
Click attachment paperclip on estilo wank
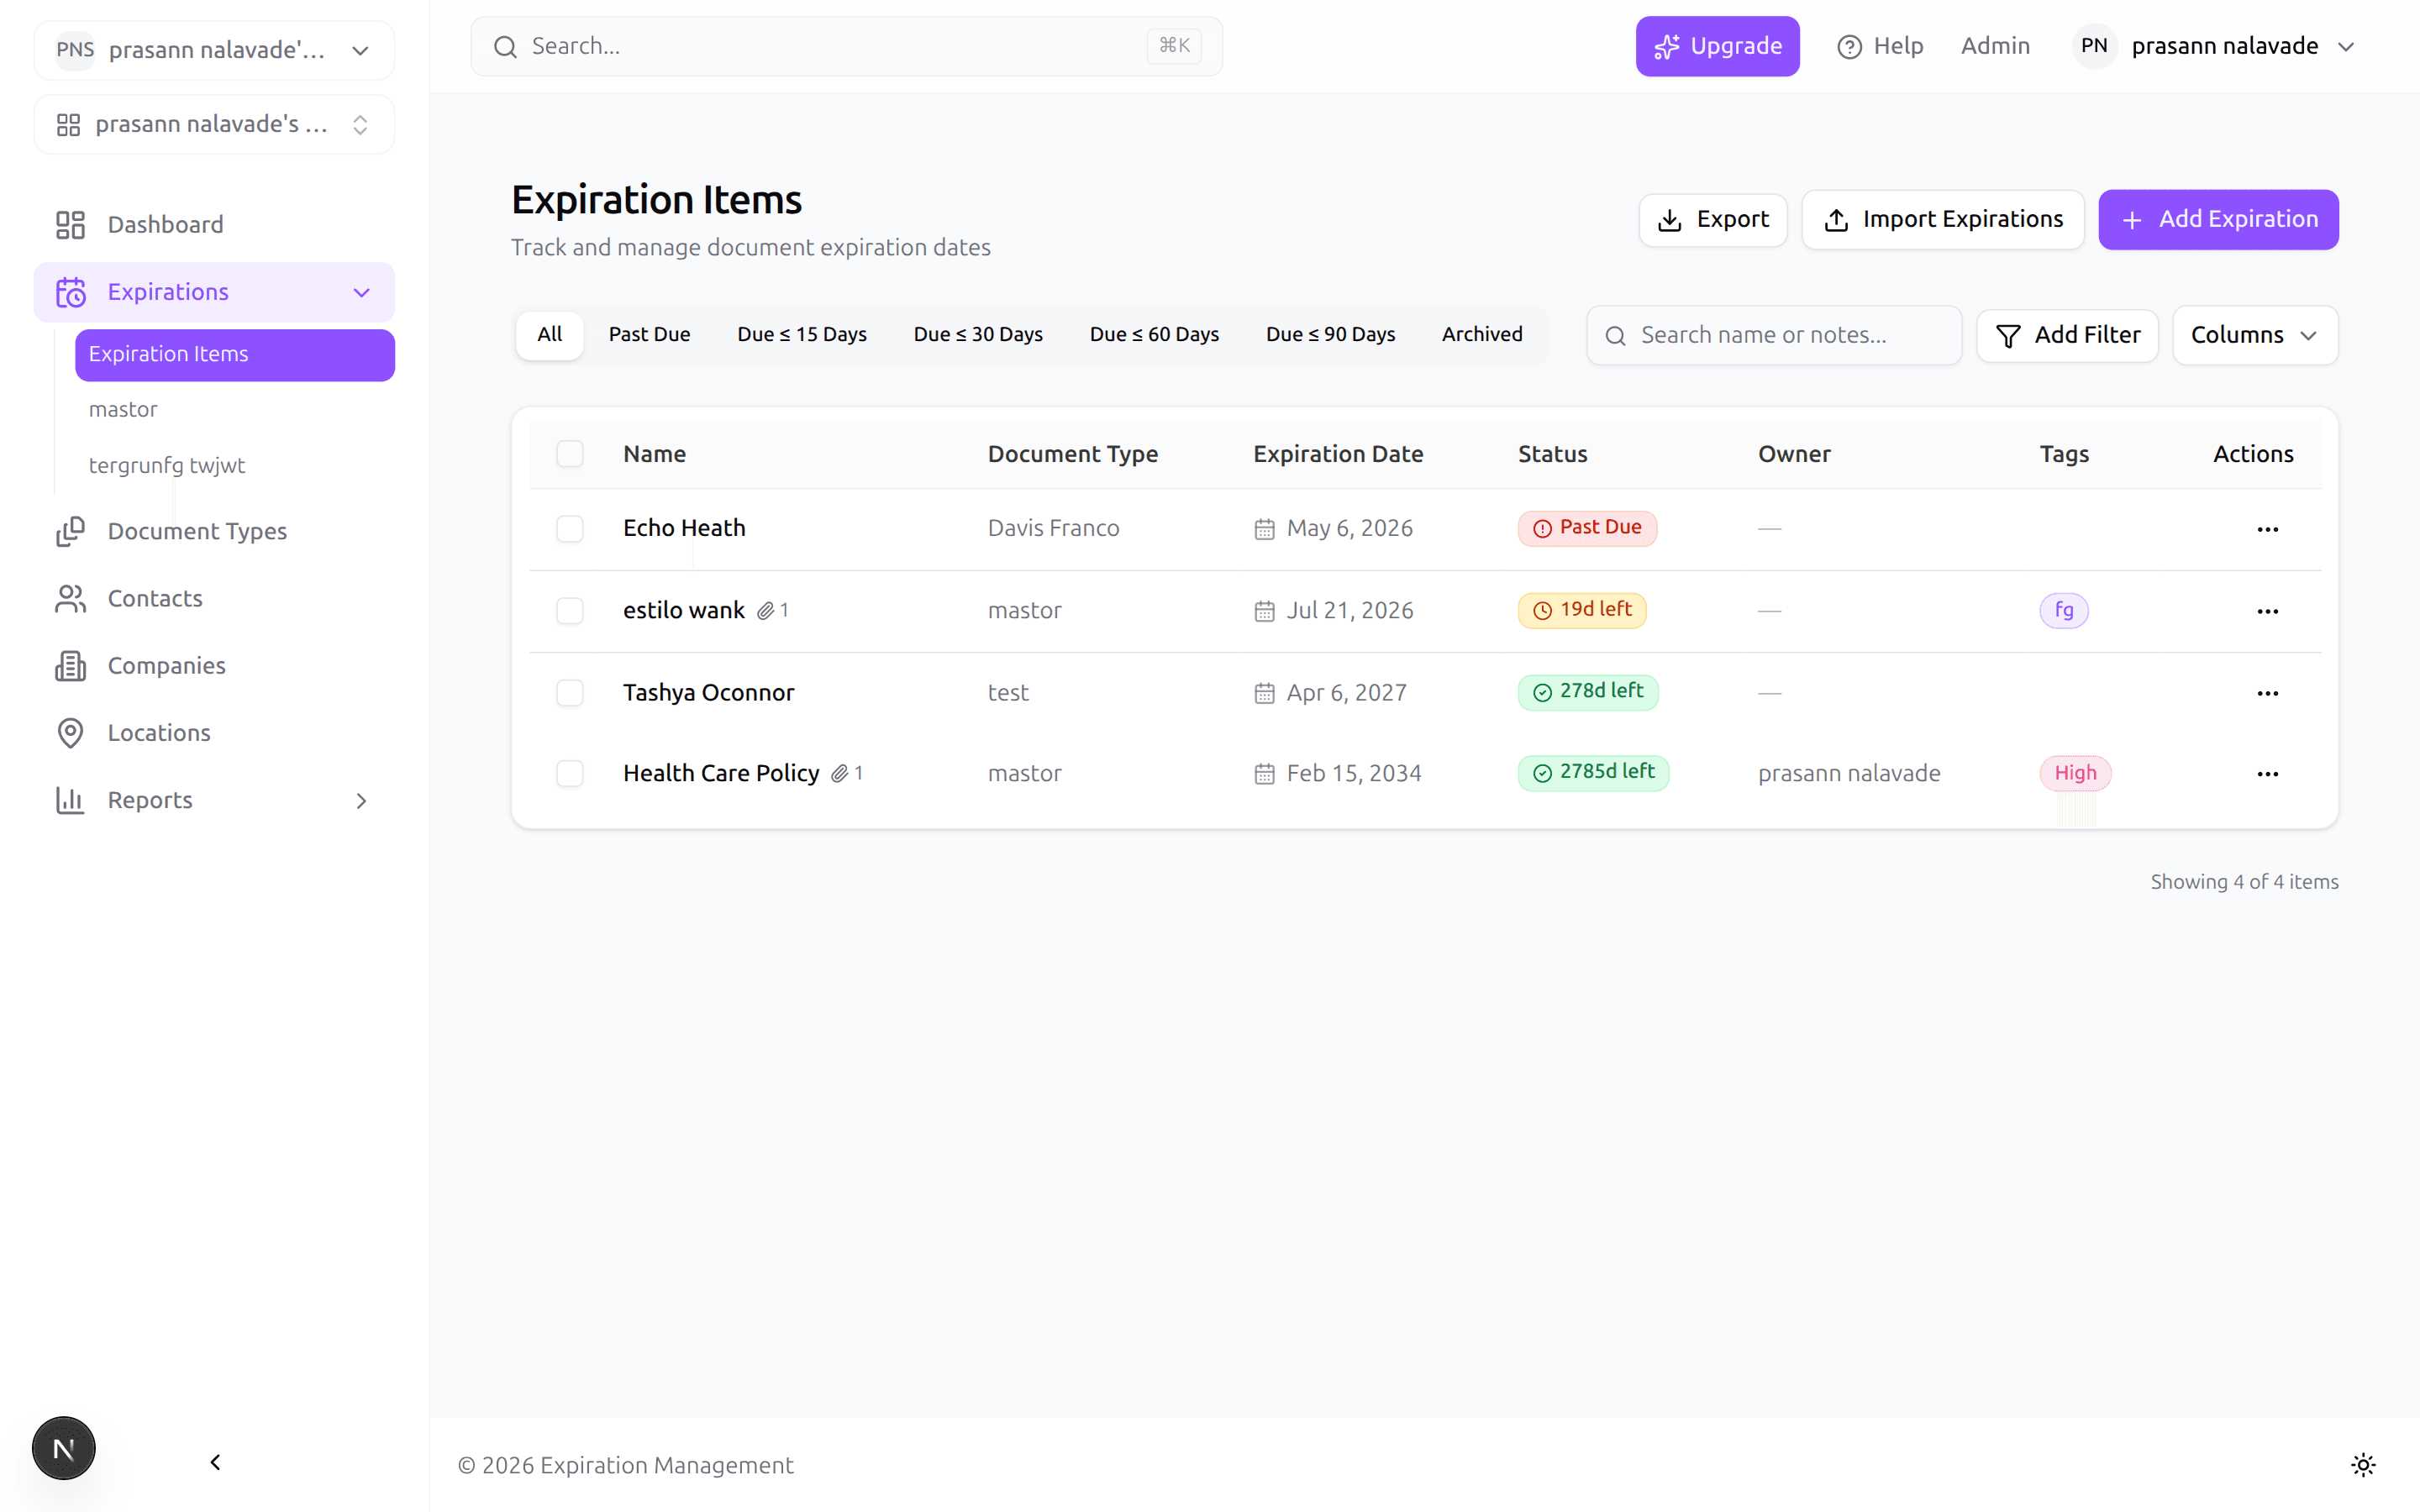click(766, 611)
